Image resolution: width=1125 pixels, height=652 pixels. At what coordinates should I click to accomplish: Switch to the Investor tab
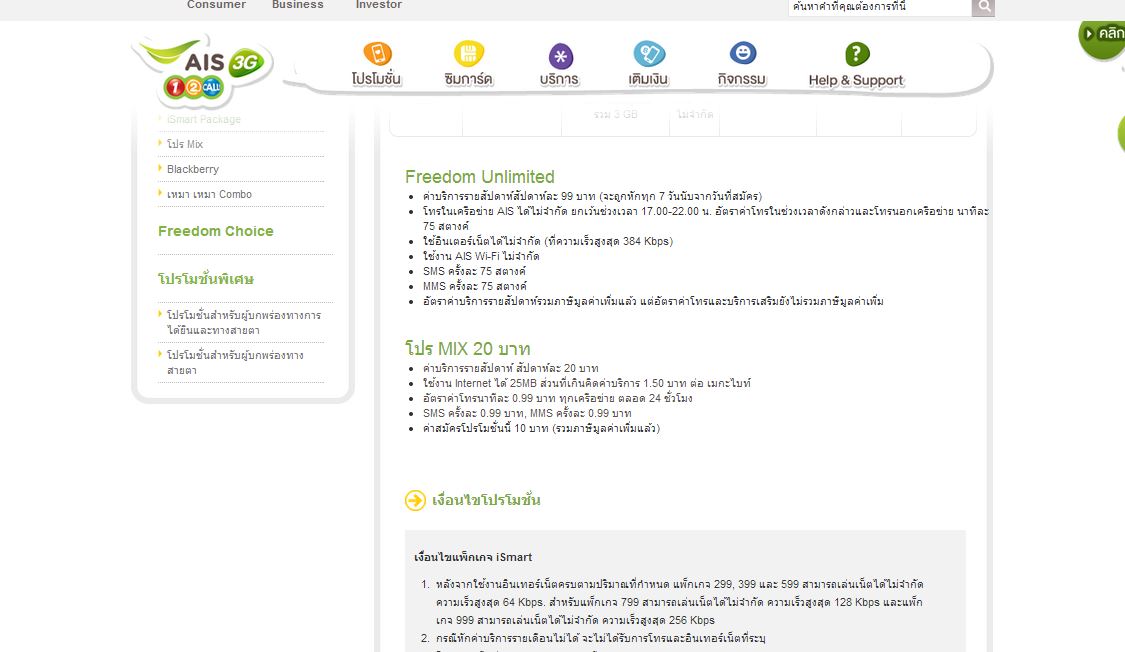click(x=379, y=5)
